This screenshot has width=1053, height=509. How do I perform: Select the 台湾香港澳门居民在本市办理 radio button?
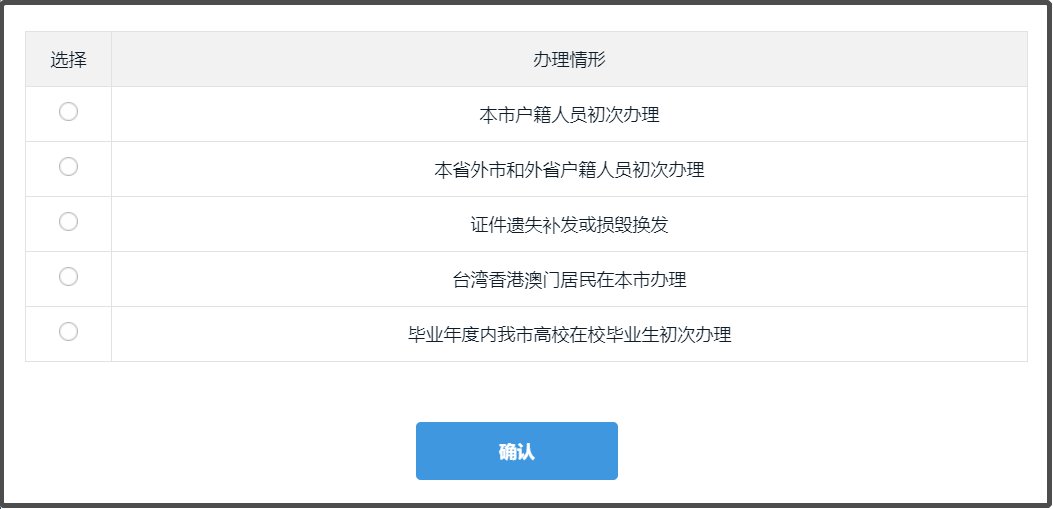pyautogui.click(x=68, y=276)
